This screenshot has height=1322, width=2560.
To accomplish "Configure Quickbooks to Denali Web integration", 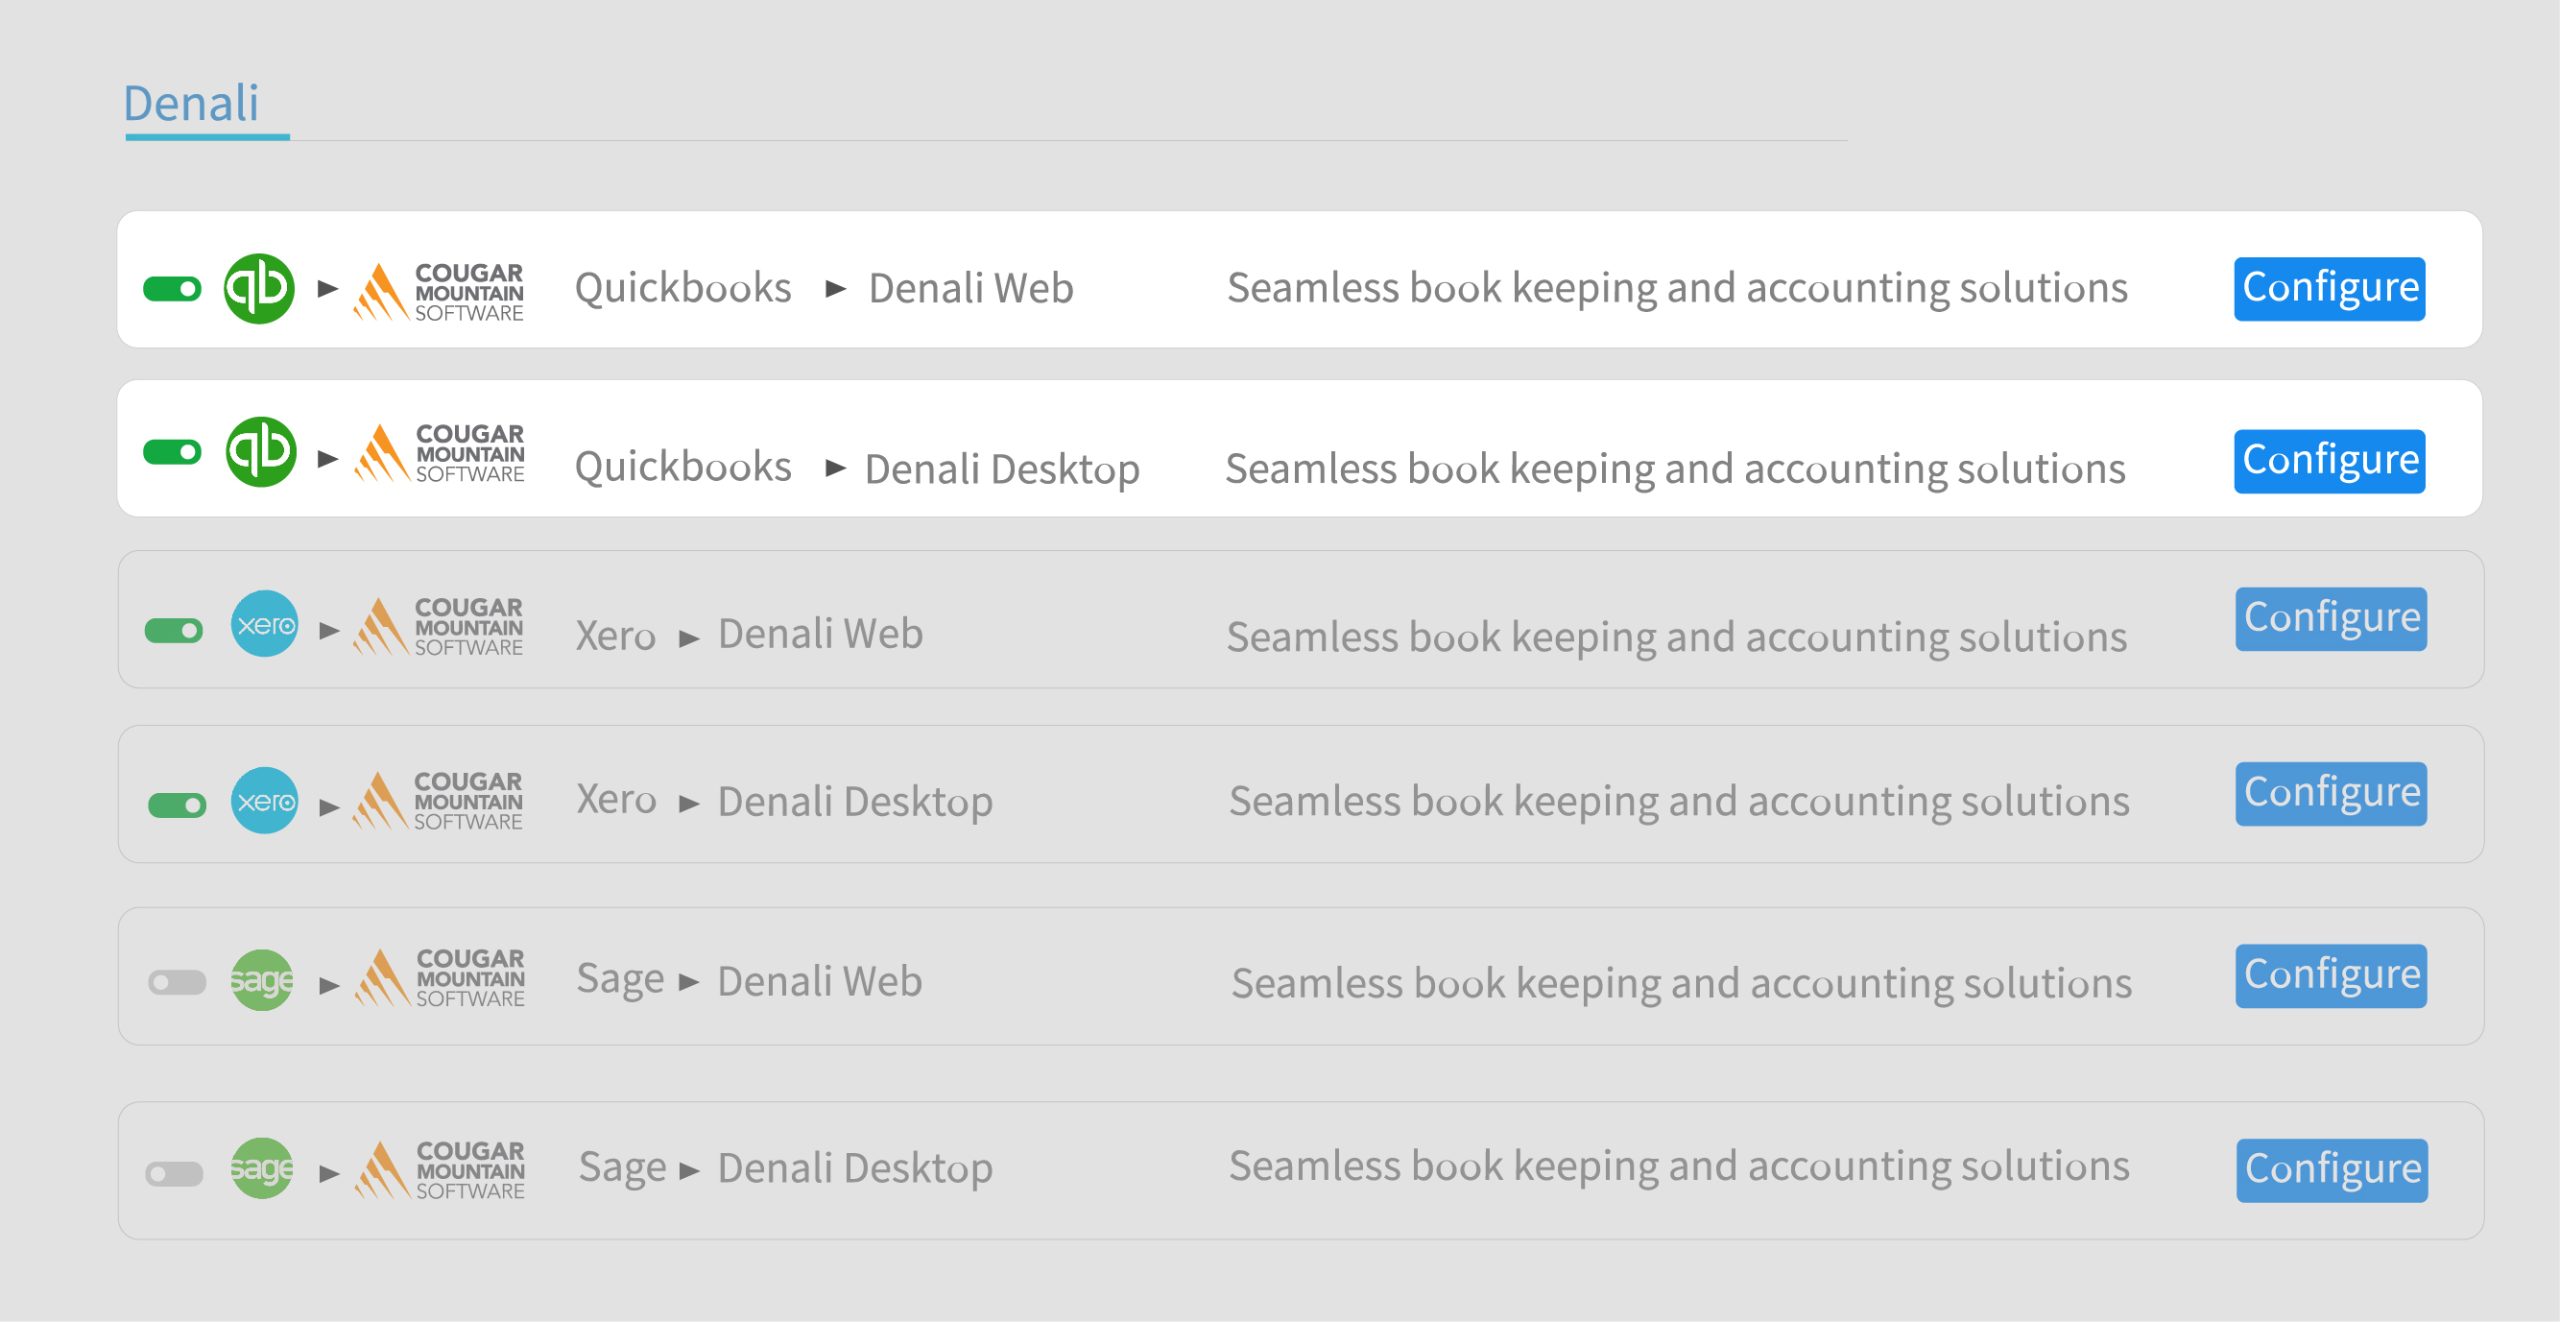I will [2329, 289].
